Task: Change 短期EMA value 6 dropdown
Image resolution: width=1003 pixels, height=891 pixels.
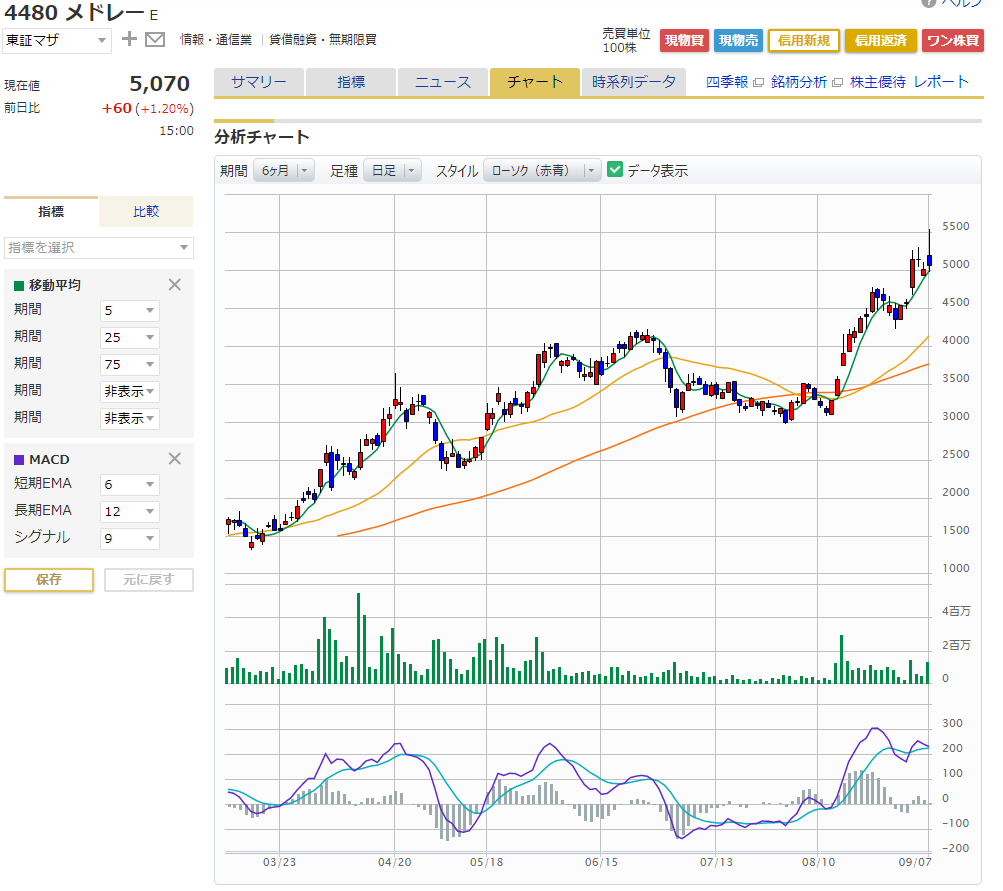Action: 130,485
